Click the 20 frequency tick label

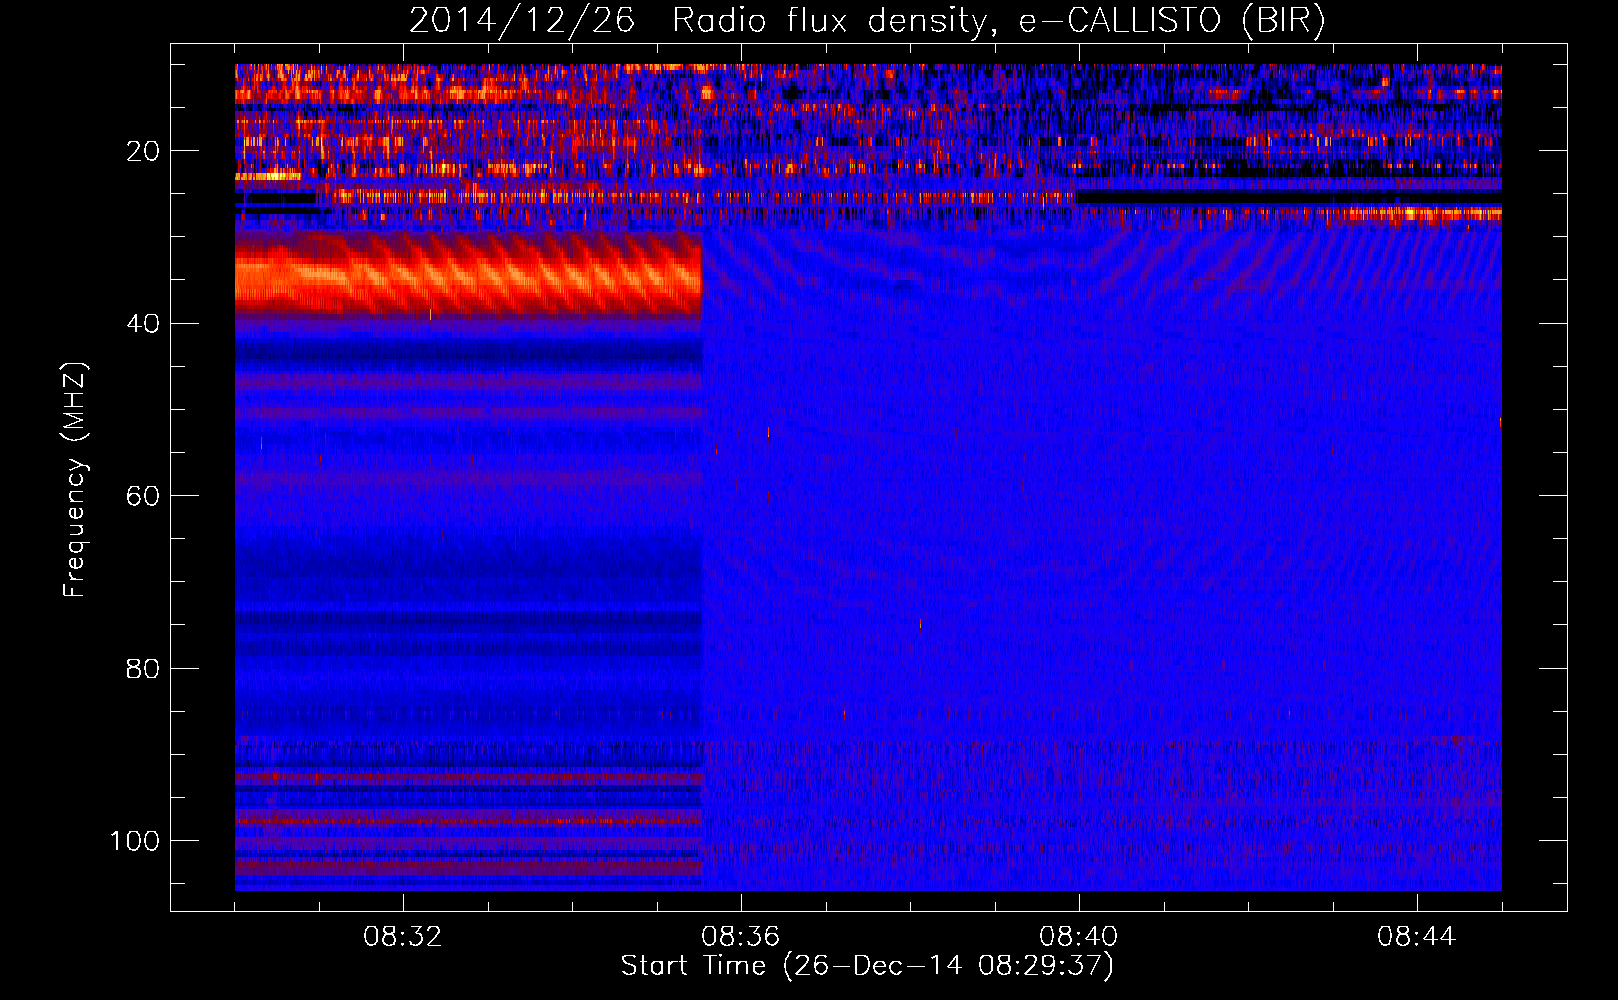tap(143, 151)
